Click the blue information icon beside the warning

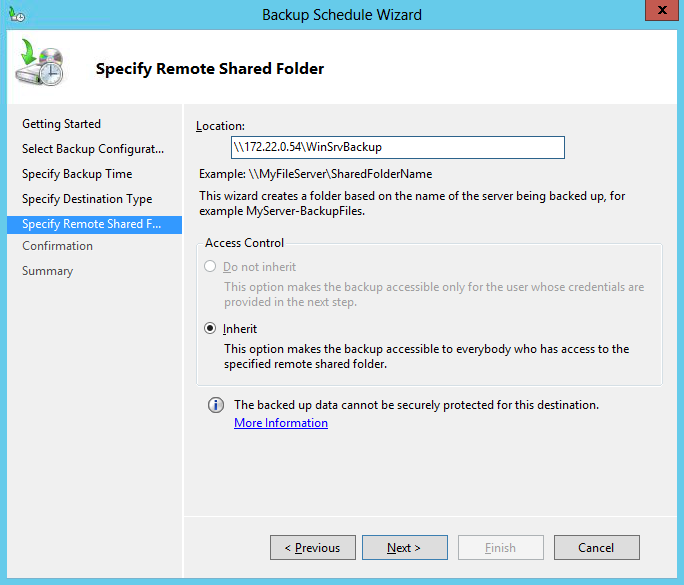pos(215,406)
